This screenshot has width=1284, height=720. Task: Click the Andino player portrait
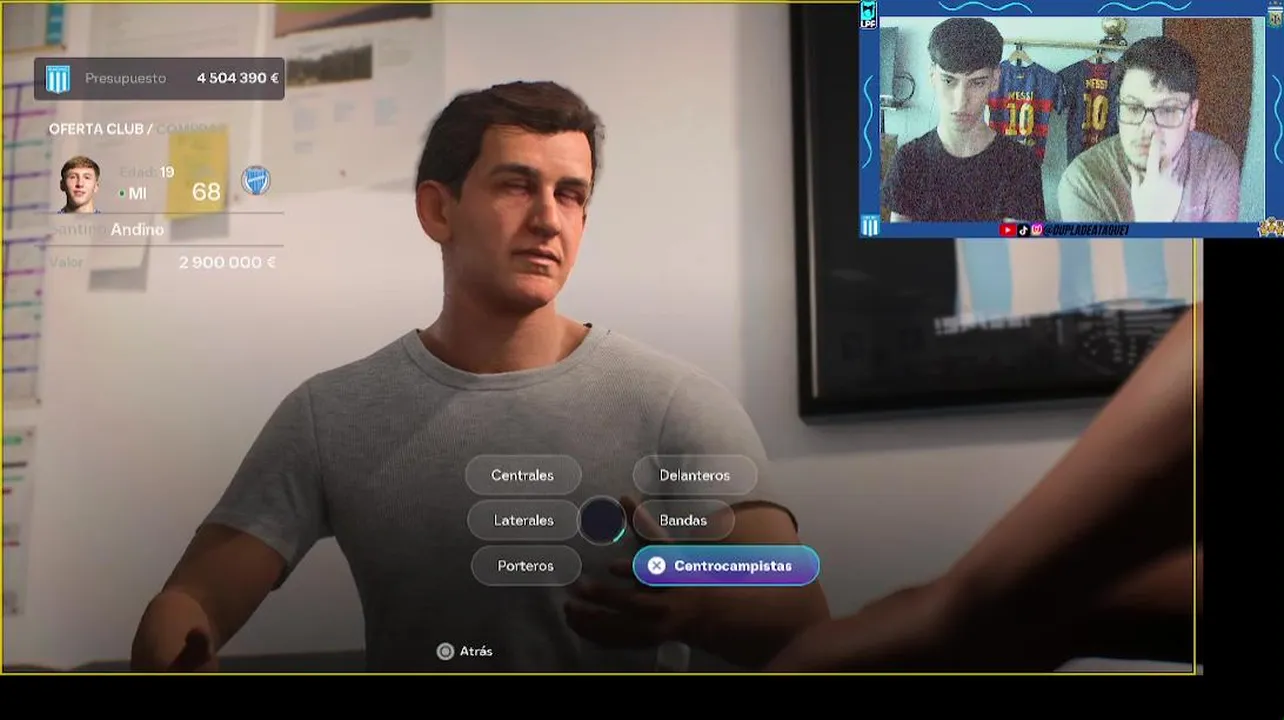(x=80, y=184)
